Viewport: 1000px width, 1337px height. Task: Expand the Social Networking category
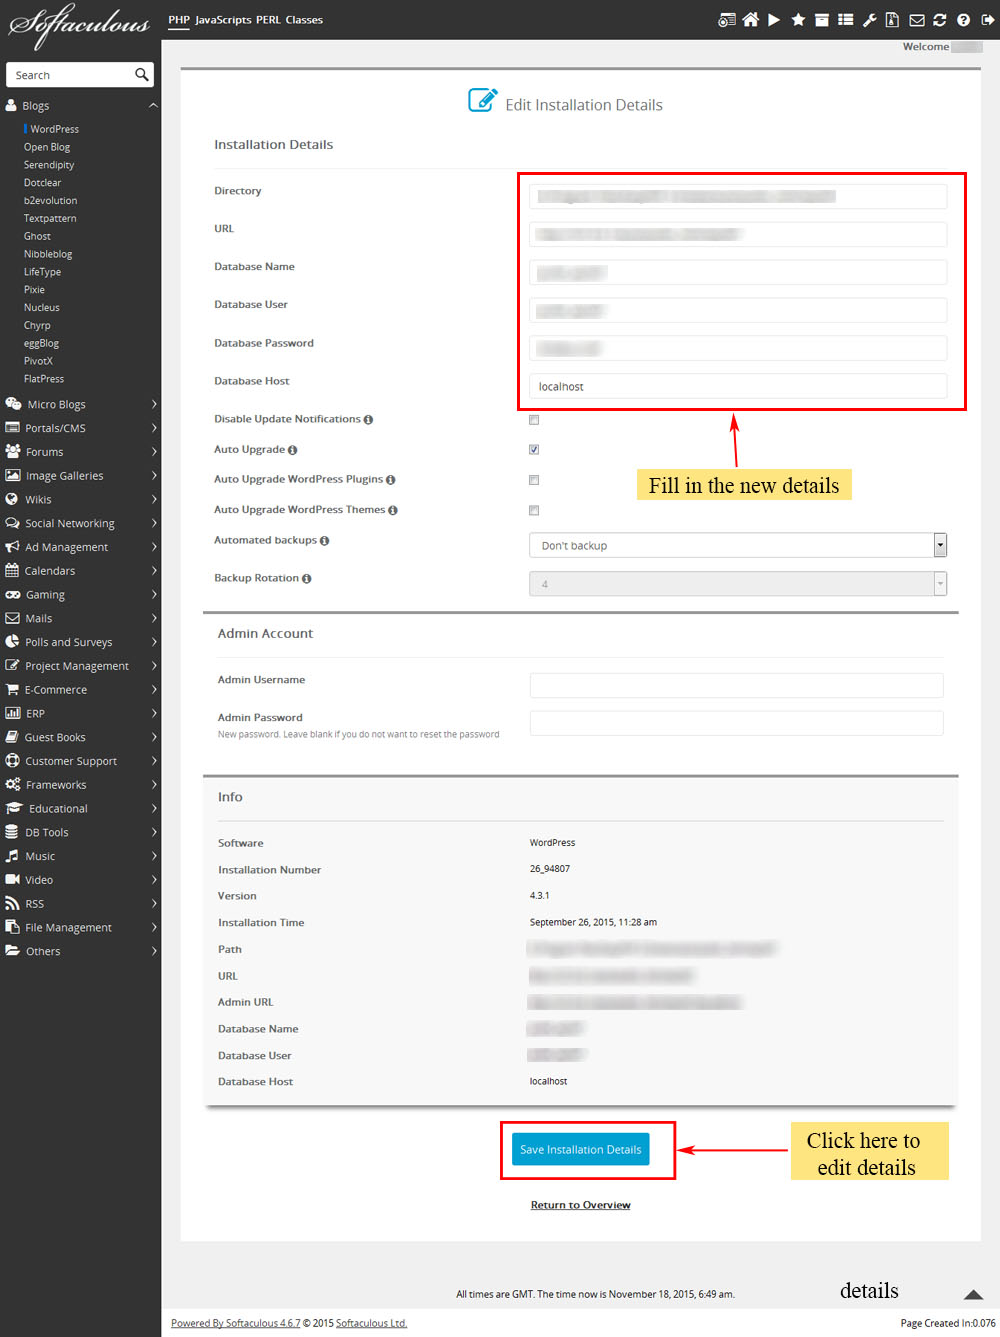point(80,523)
